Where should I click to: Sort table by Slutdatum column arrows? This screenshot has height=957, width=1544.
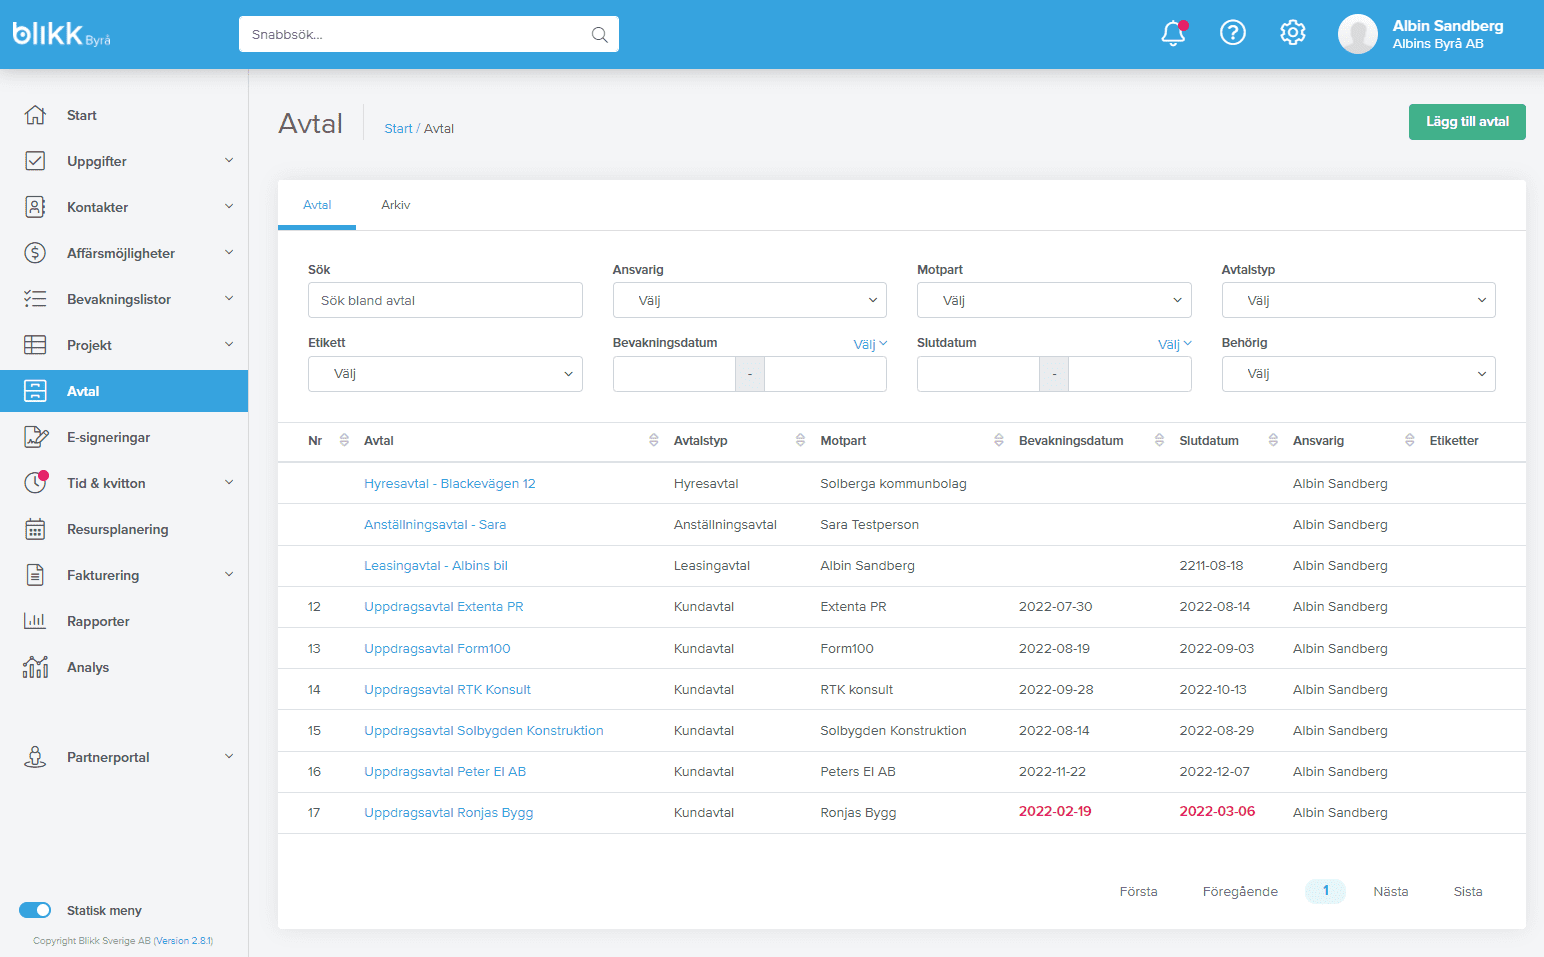click(x=1273, y=441)
